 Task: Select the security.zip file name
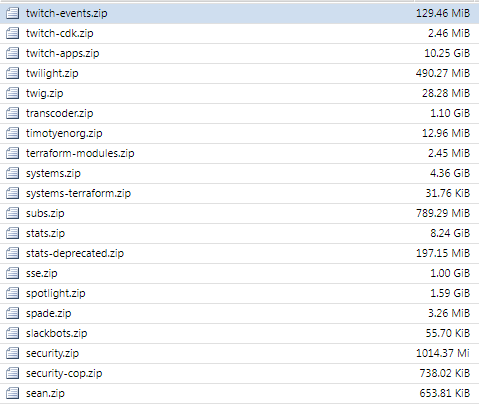click(x=52, y=353)
